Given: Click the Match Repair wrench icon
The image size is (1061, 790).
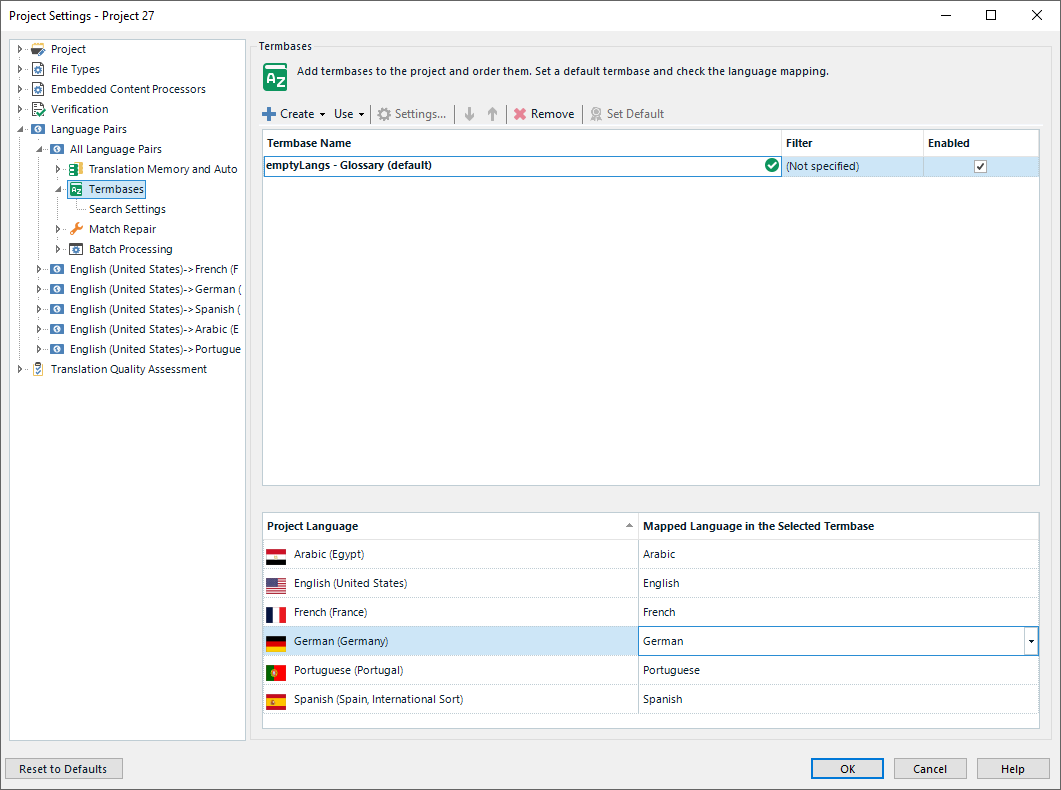Looking at the screenshot, I should 76,229.
